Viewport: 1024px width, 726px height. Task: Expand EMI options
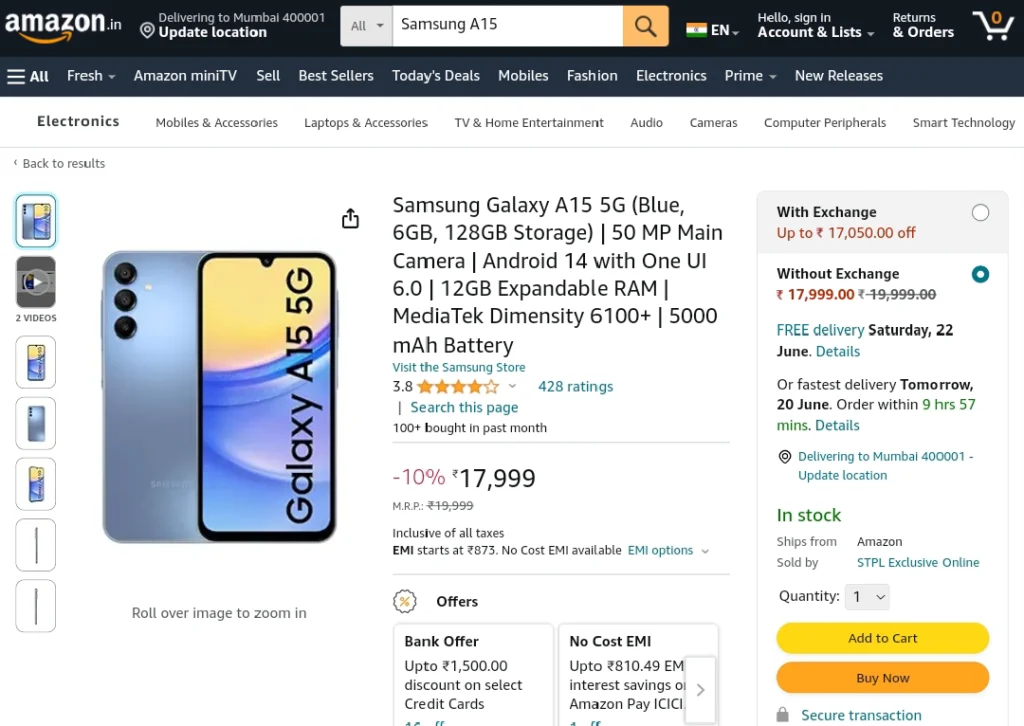tap(668, 550)
